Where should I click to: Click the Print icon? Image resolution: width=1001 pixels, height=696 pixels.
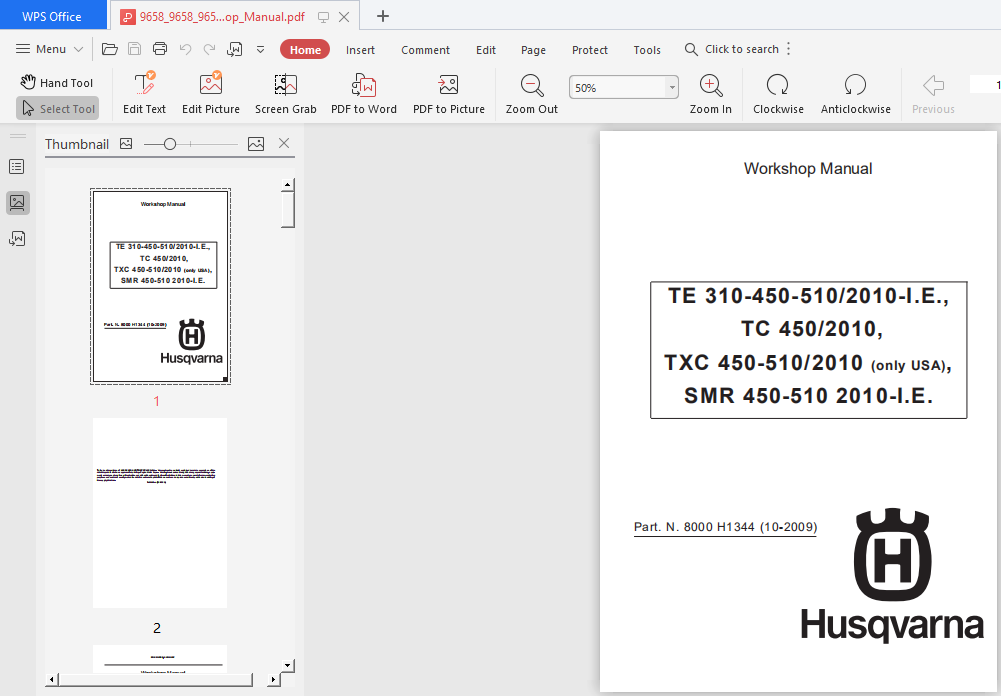pyautogui.click(x=160, y=49)
